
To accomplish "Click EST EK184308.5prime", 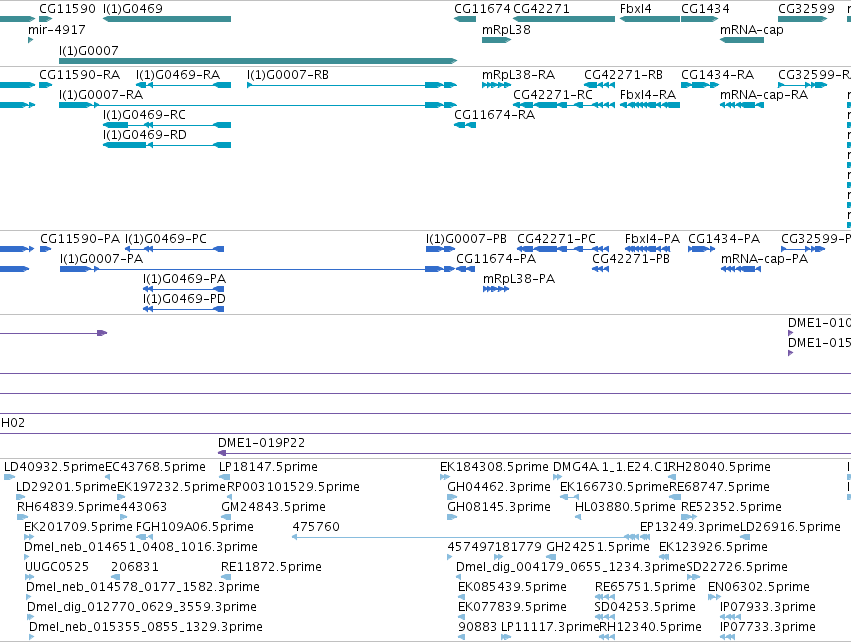I will pyautogui.click(x=494, y=467).
